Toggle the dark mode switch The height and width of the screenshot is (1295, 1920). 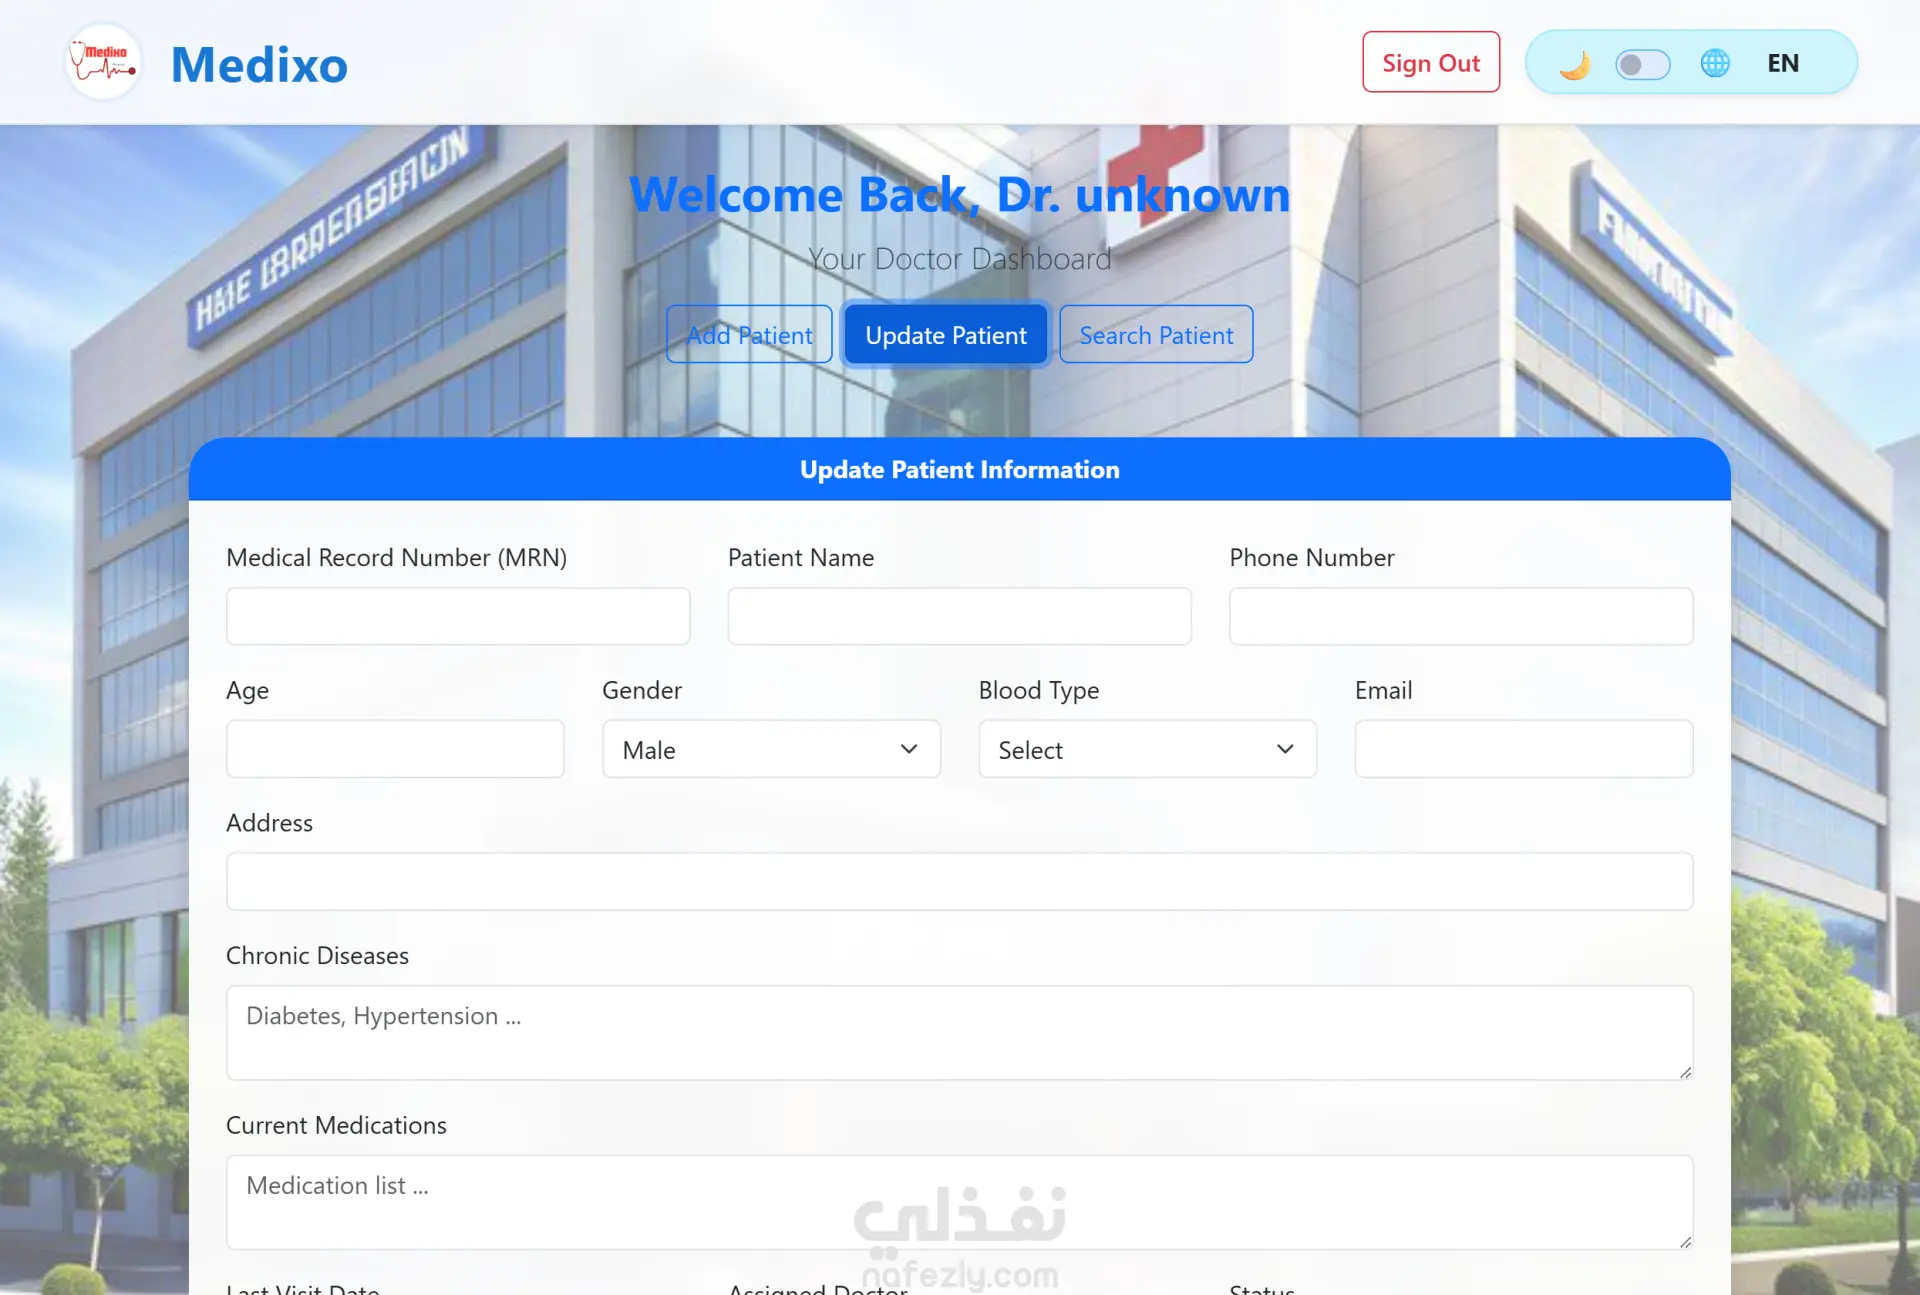(1642, 64)
